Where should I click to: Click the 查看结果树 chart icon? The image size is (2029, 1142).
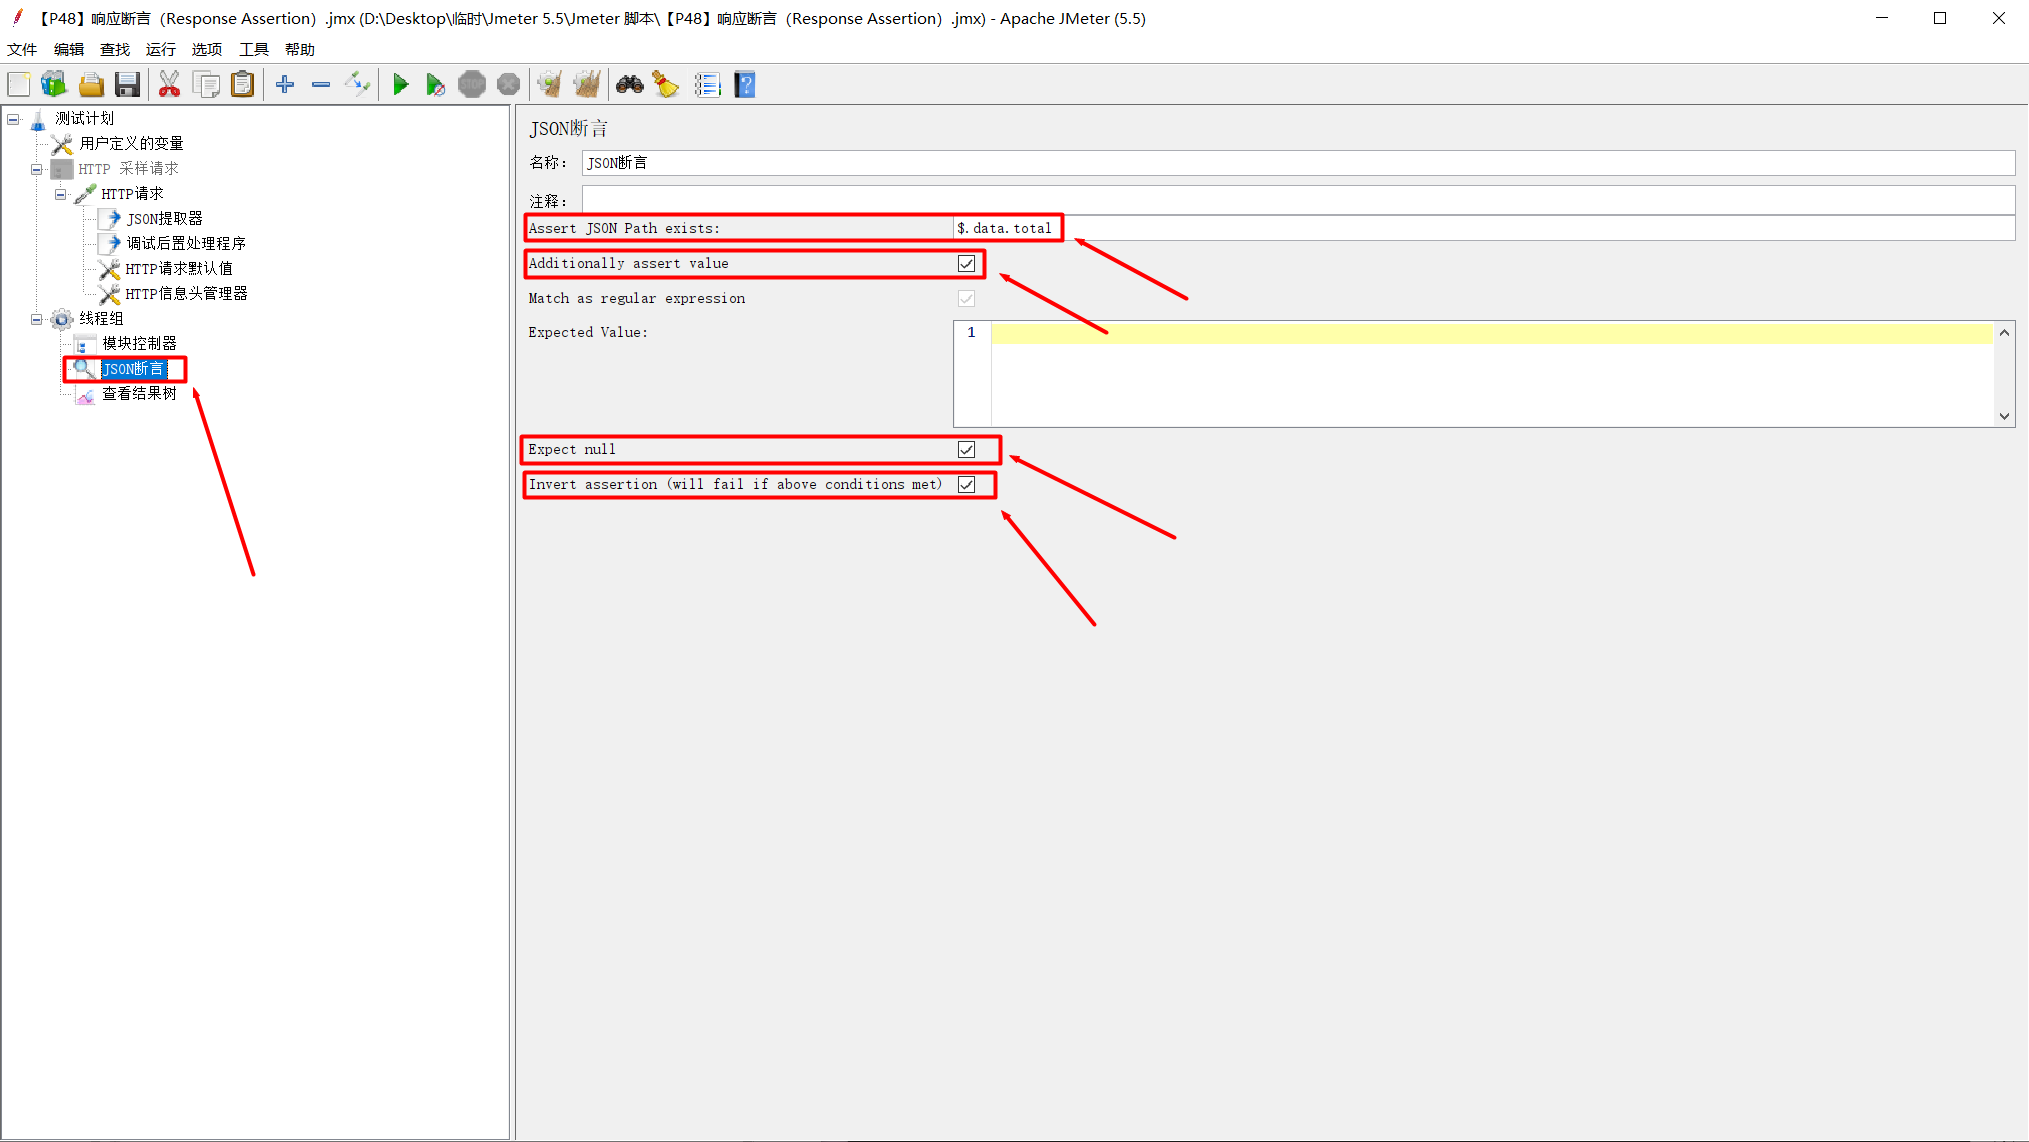click(86, 395)
